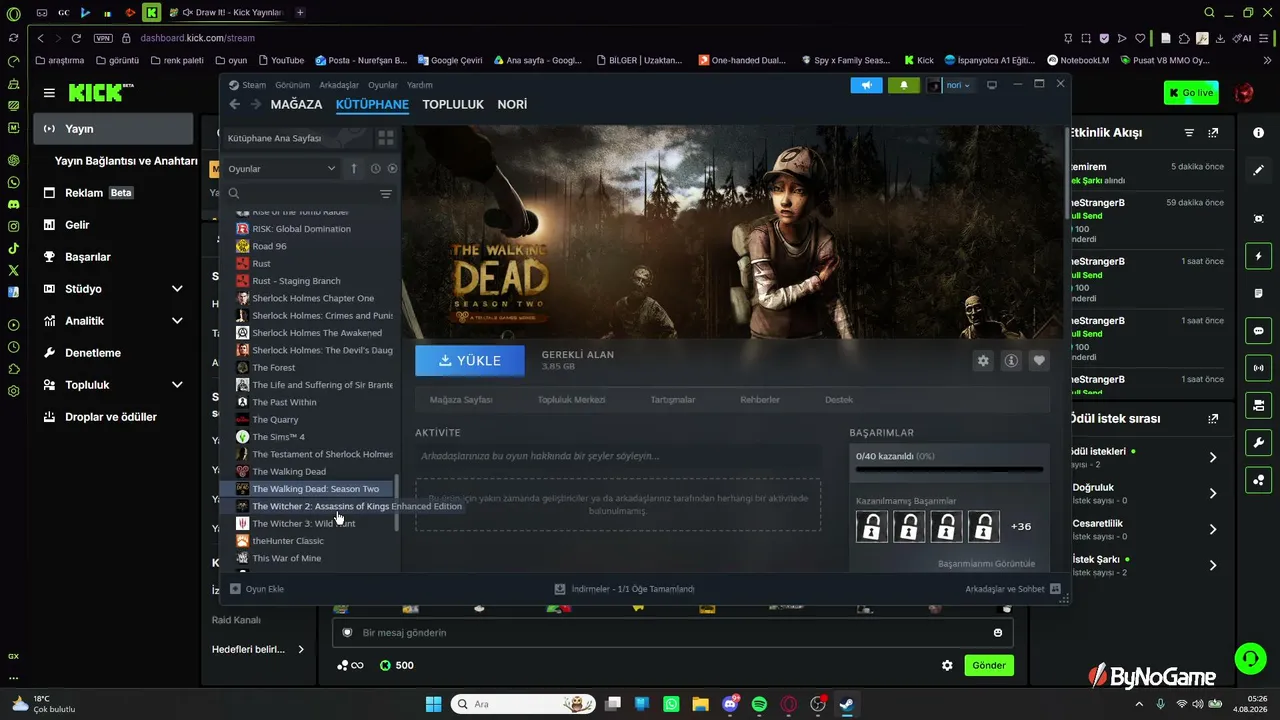Image resolution: width=1280 pixels, height=720 pixels.
Task: Add The Walking Dead Season Two to favorites
Action: point(1039,361)
